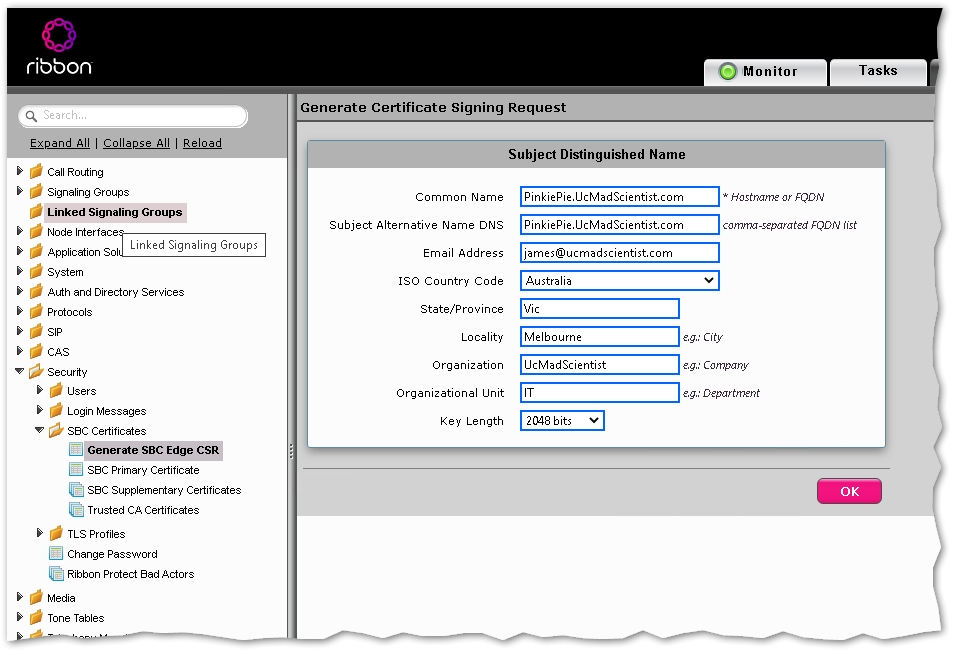Screen dimensions: 954x652
Task: Click the SIP folder icon
Action: 37,331
